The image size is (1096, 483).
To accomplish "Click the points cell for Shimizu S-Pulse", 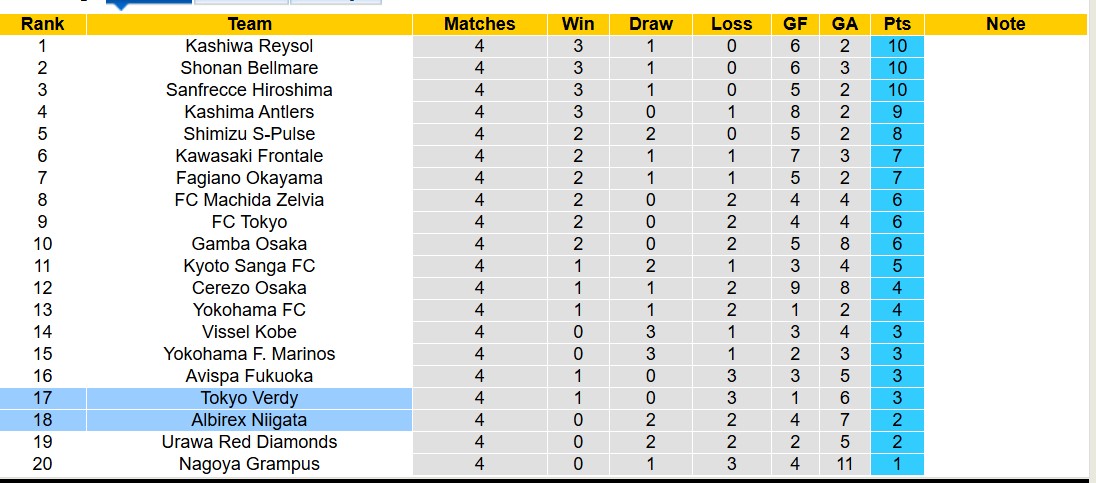I will (897, 134).
